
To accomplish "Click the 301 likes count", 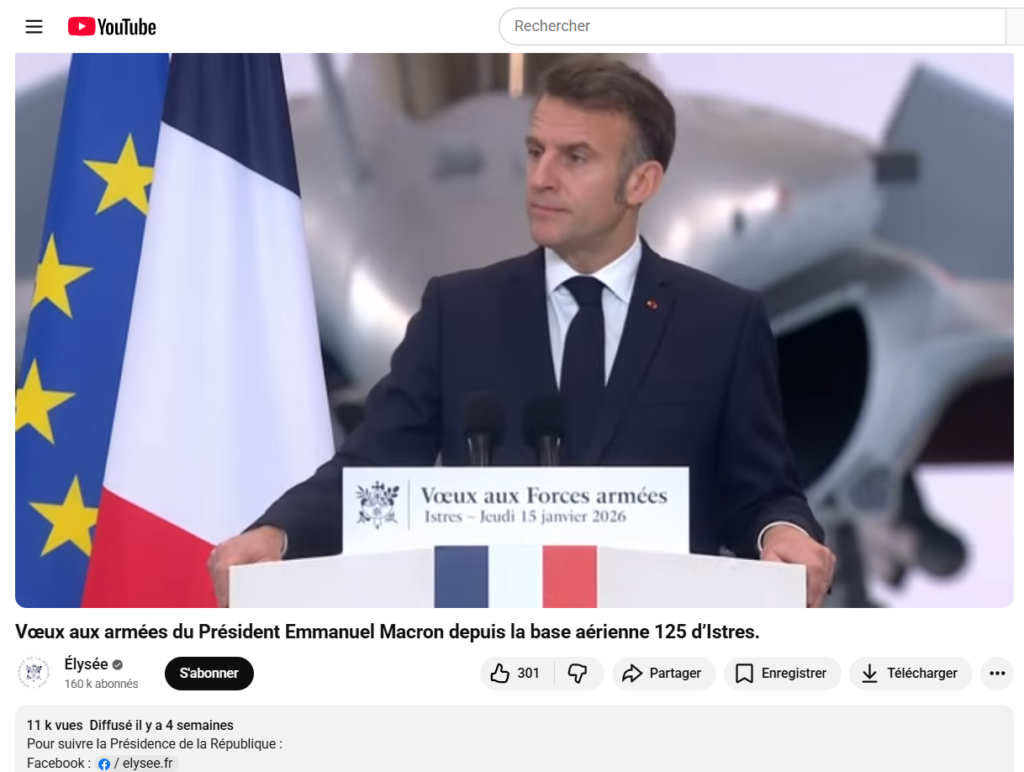I will [528, 673].
